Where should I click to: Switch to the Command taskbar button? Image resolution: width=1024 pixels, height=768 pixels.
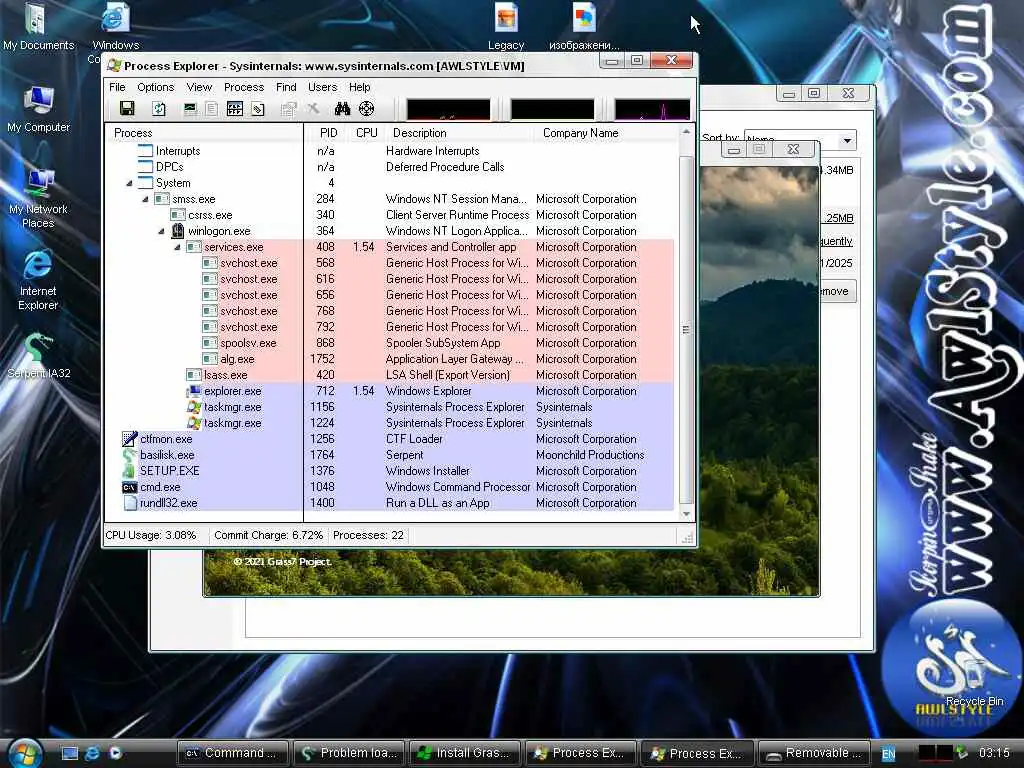tap(234, 753)
